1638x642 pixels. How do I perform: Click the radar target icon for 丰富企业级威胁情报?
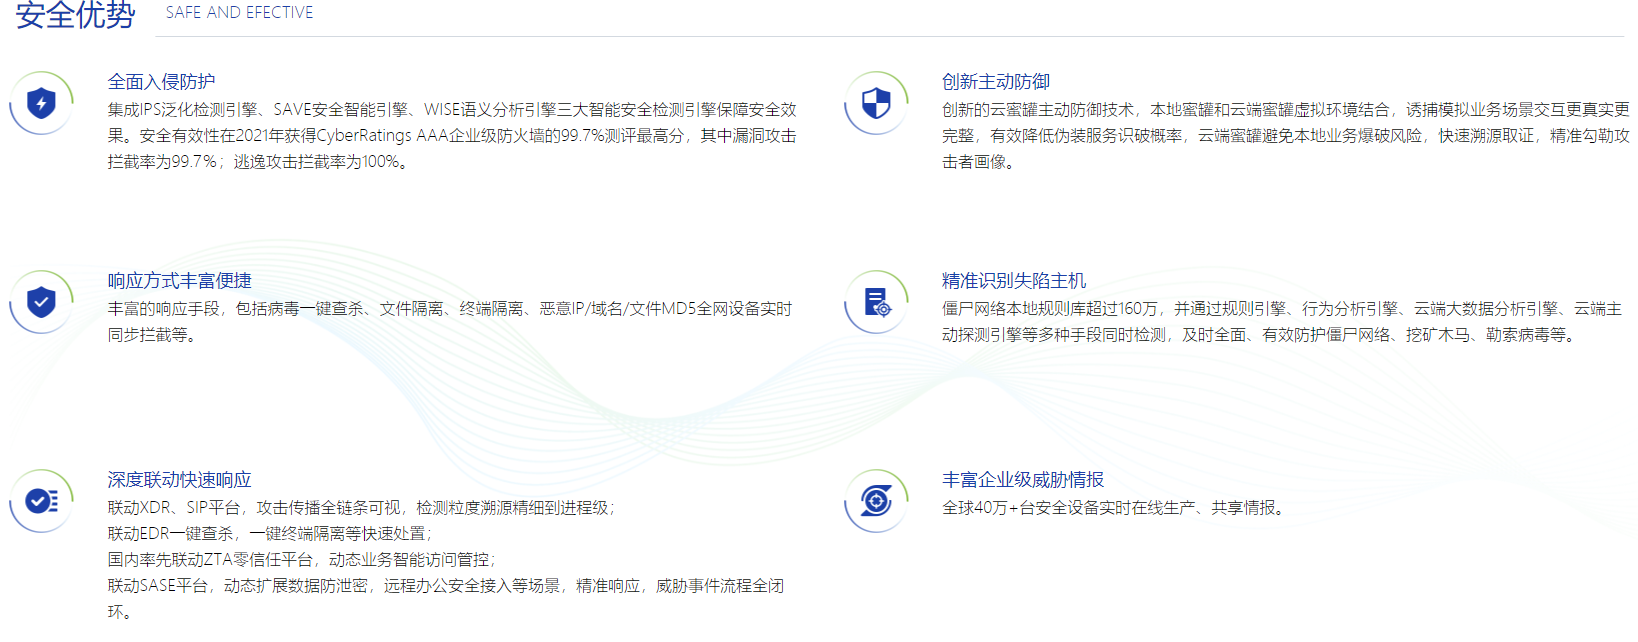[876, 500]
